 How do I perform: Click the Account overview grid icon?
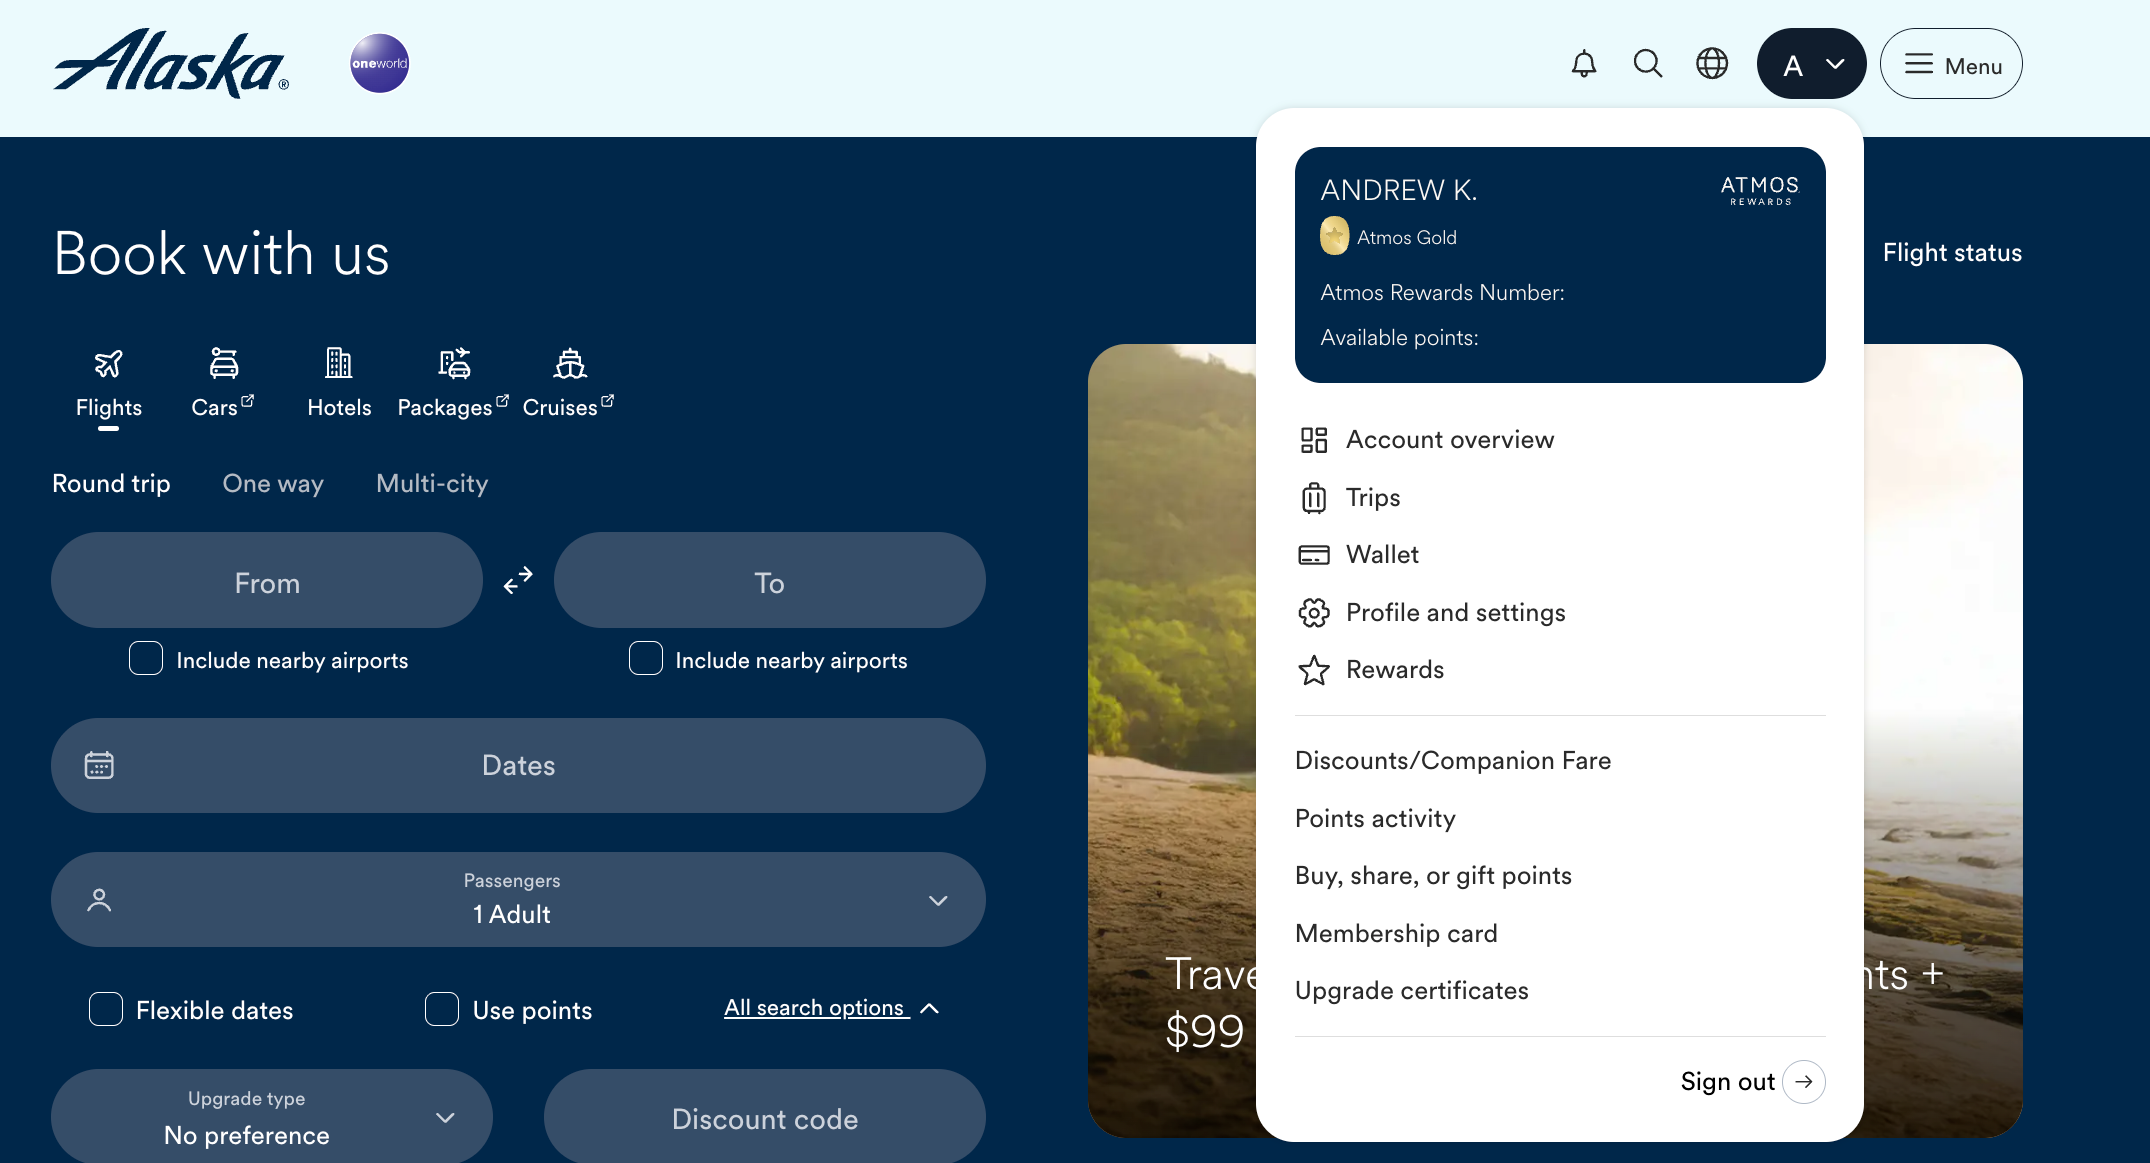click(x=1314, y=440)
